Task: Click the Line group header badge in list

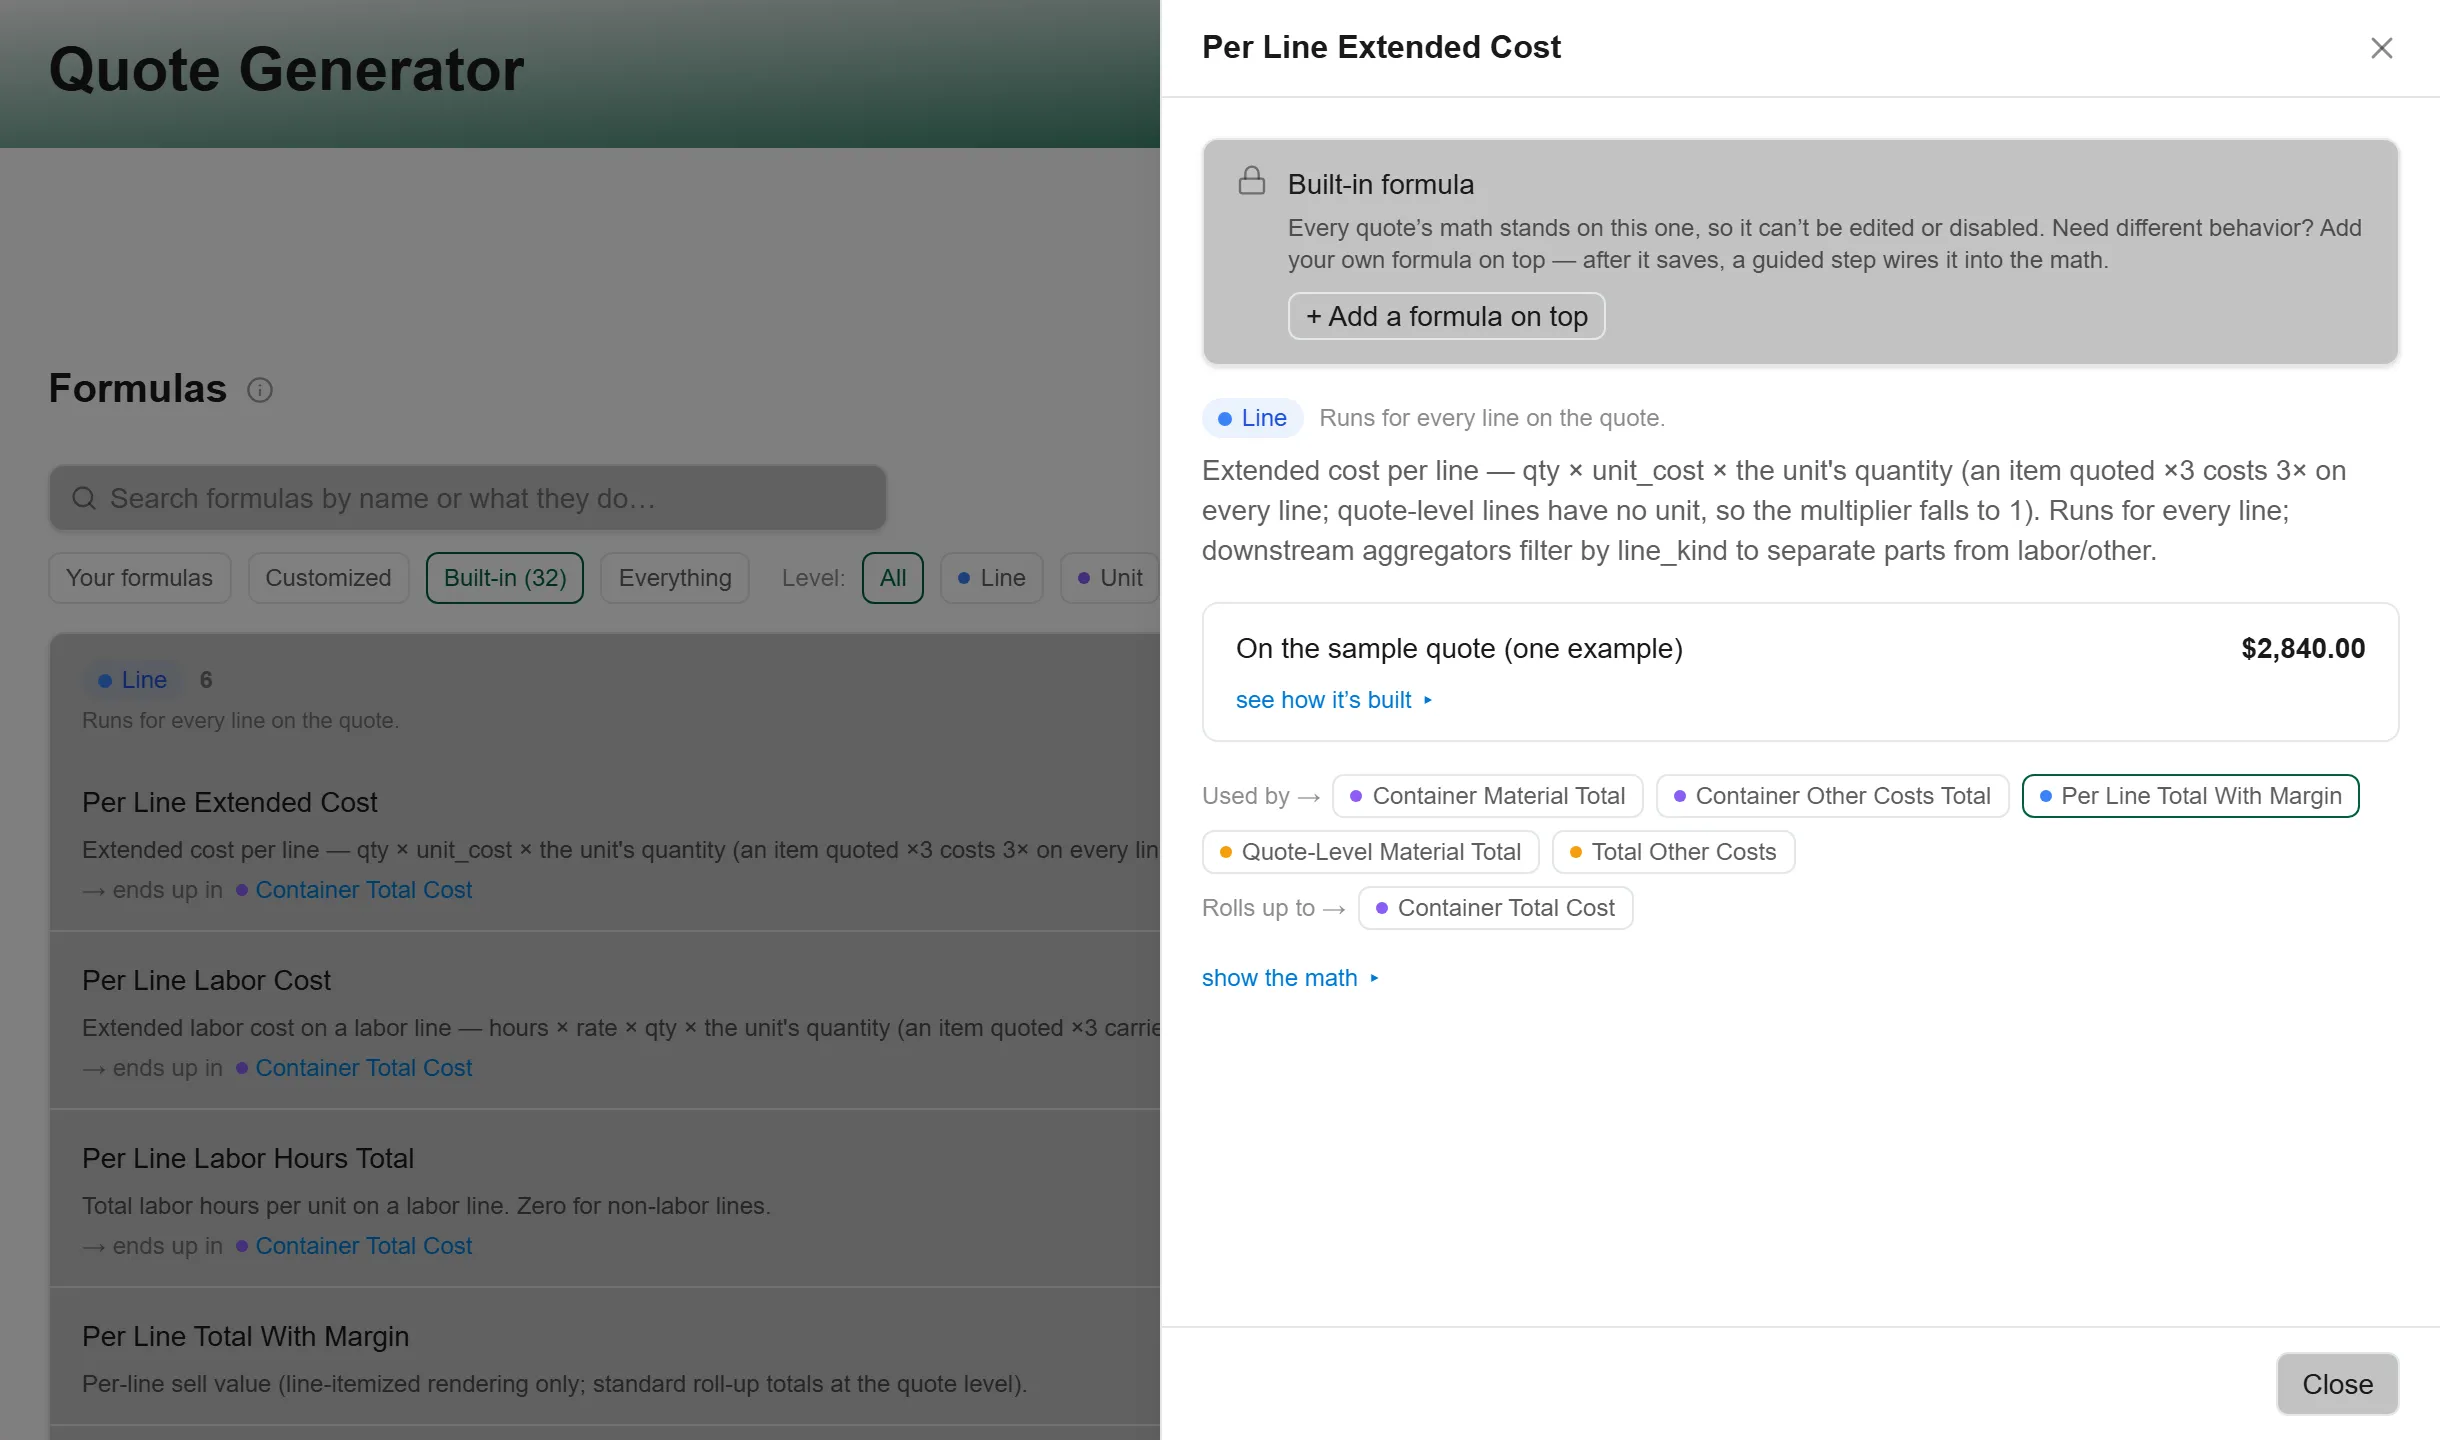Action: (133, 680)
